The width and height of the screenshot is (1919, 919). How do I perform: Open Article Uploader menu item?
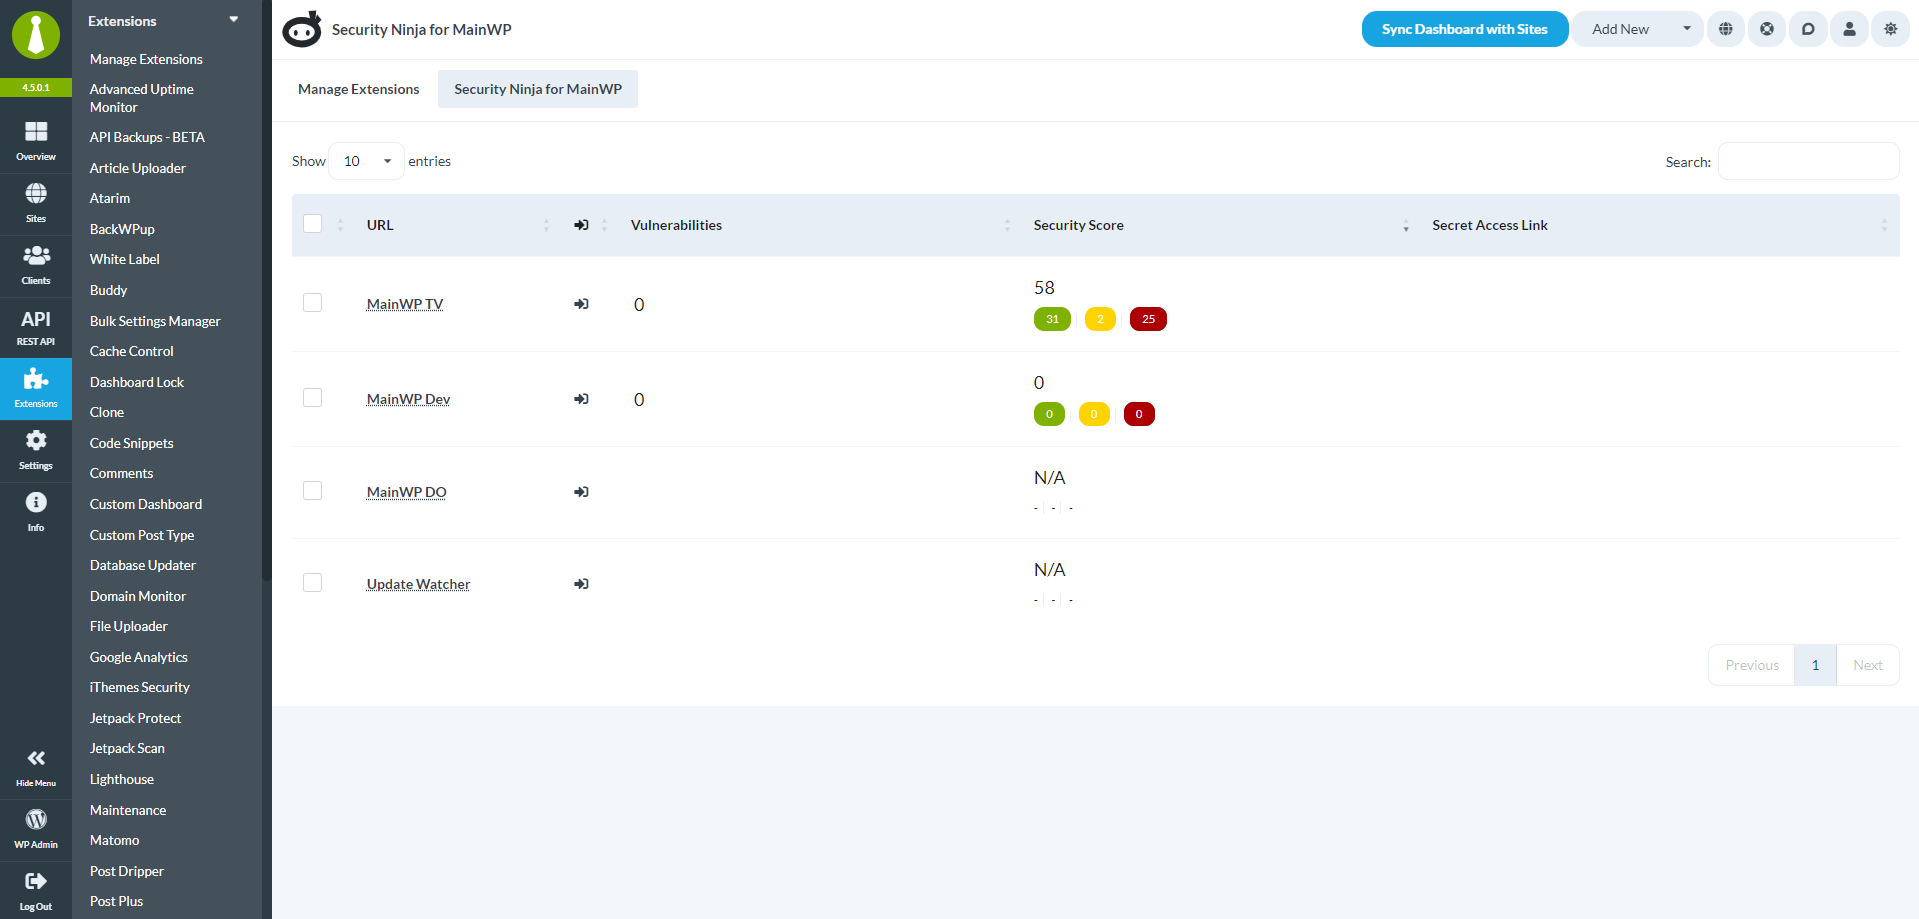[x=138, y=168]
